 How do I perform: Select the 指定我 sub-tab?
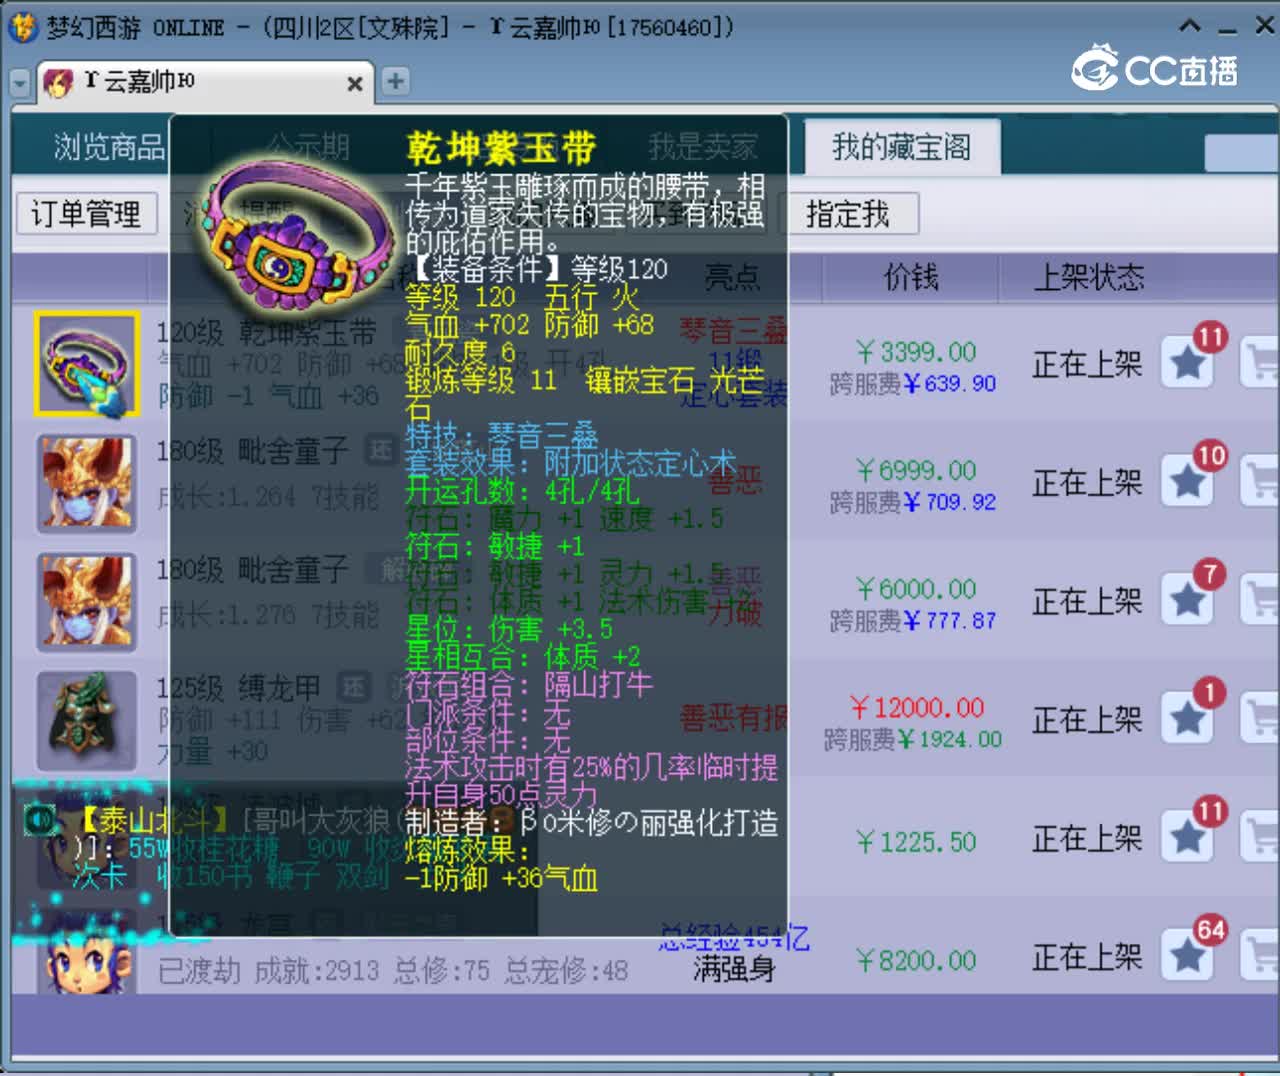click(x=848, y=213)
